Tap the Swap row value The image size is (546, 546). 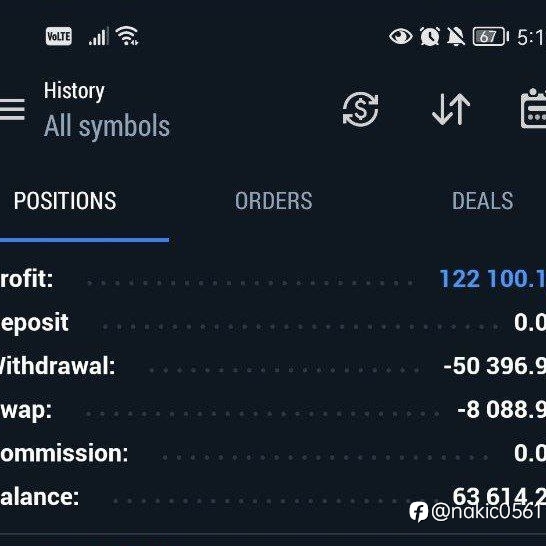(x=501, y=410)
